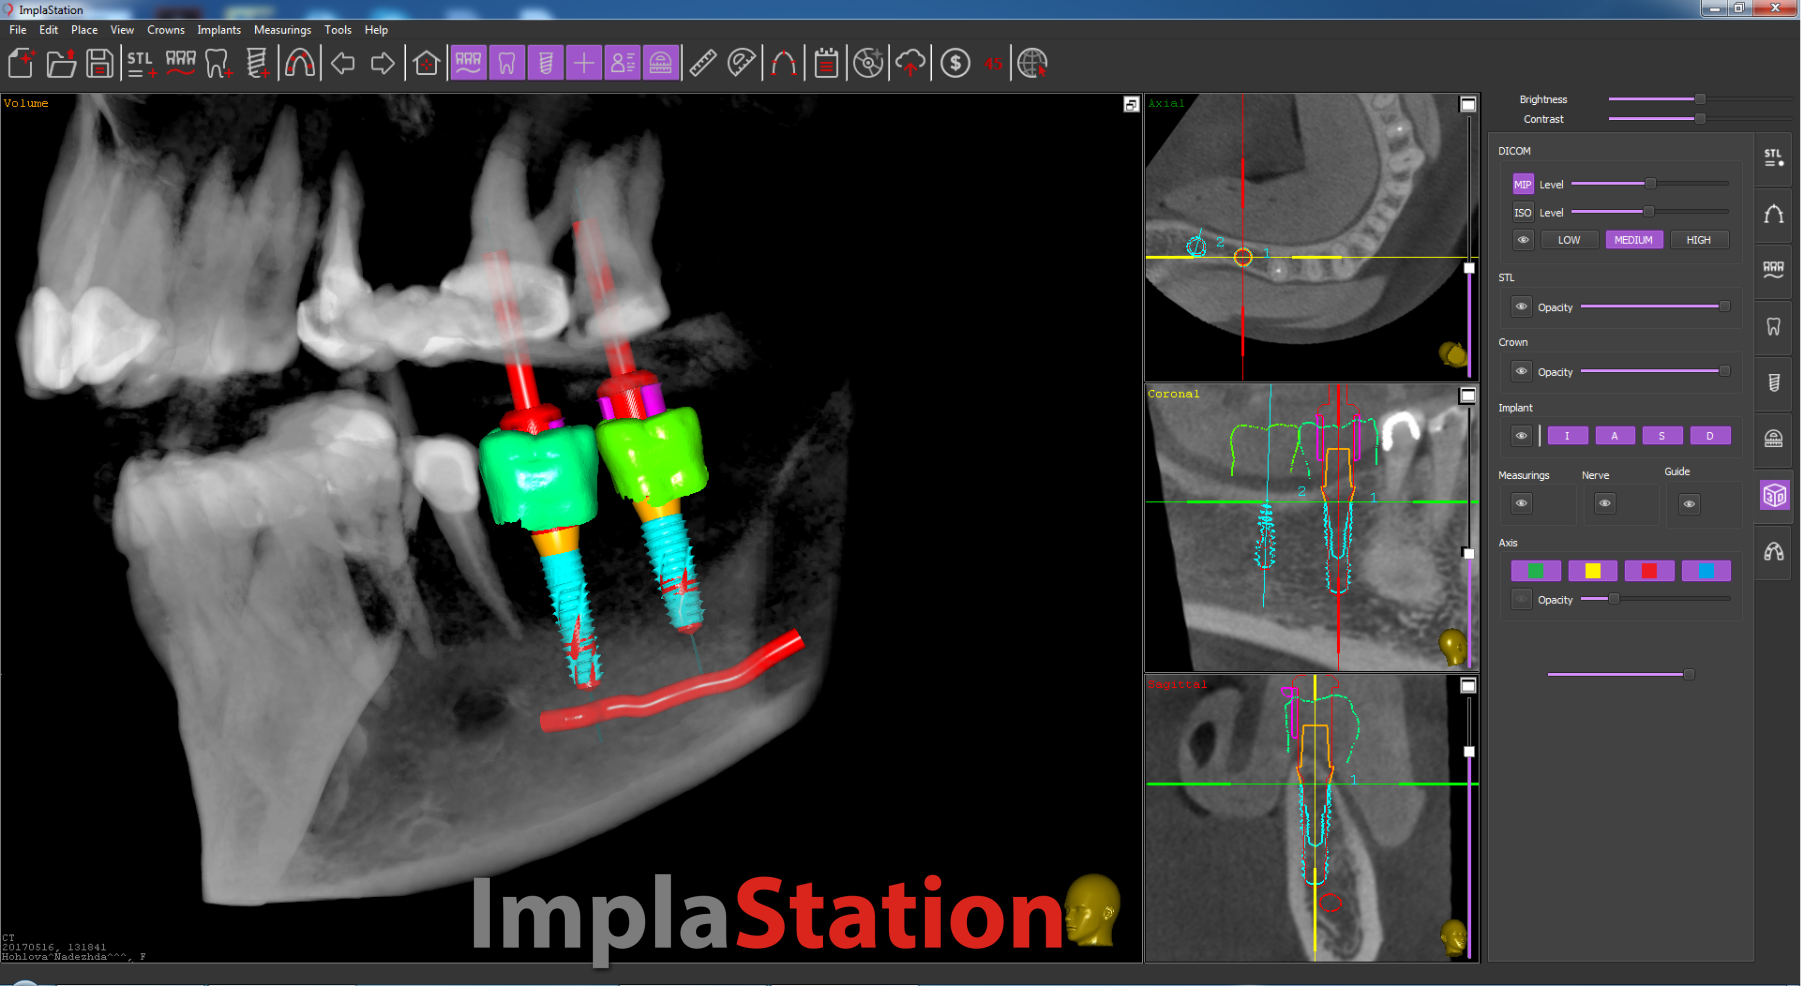1804x986 pixels.
Task: Toggle Guide visibility eye icon
Action: click(x=1689, y=503)
